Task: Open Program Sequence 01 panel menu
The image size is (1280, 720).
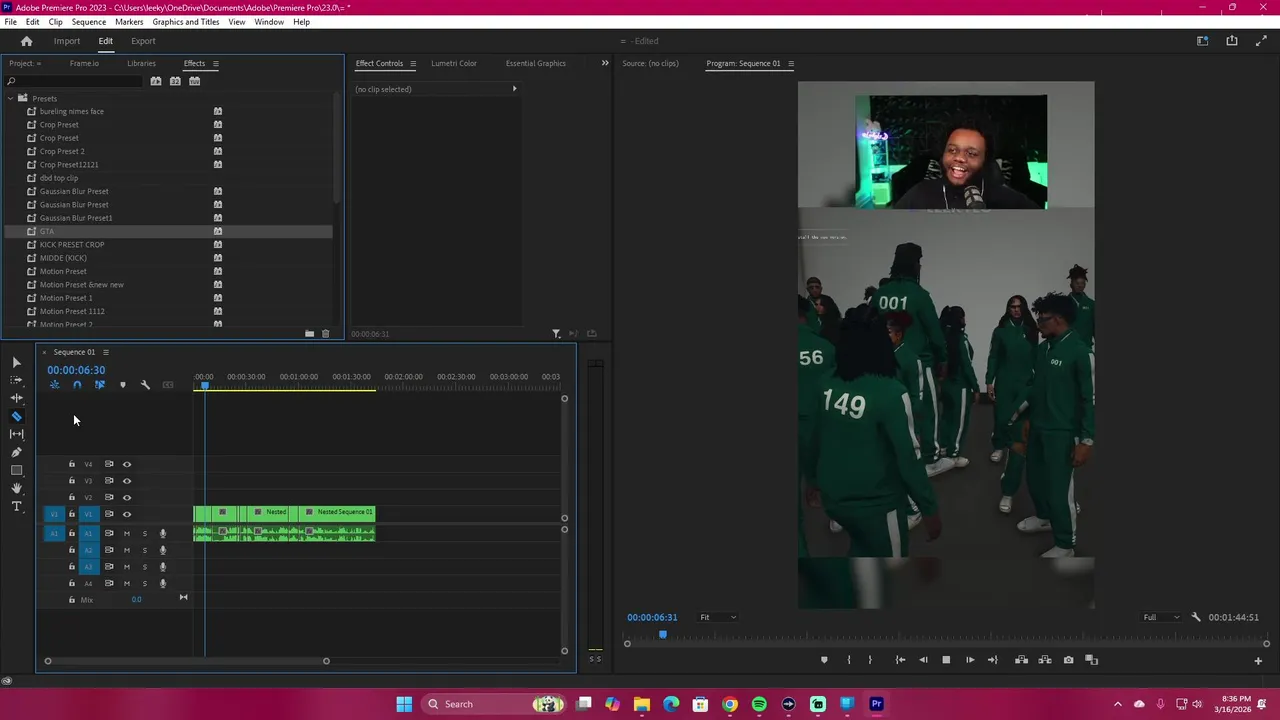Action: [790, 63]
